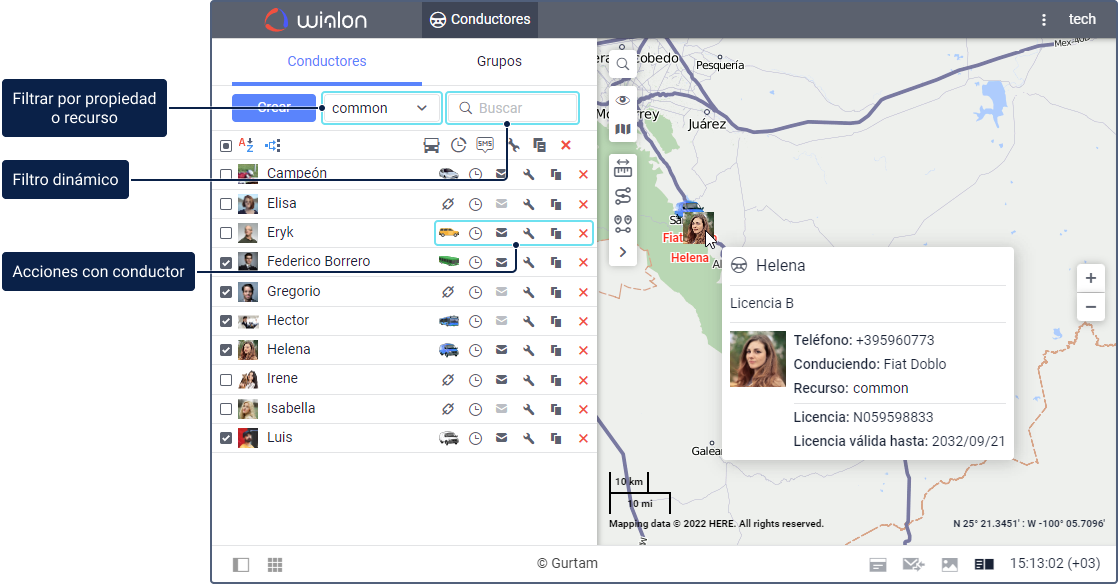Click the map search magnifier icon
Viewport: 1118px width, 584px height.
tap(622, 64)
